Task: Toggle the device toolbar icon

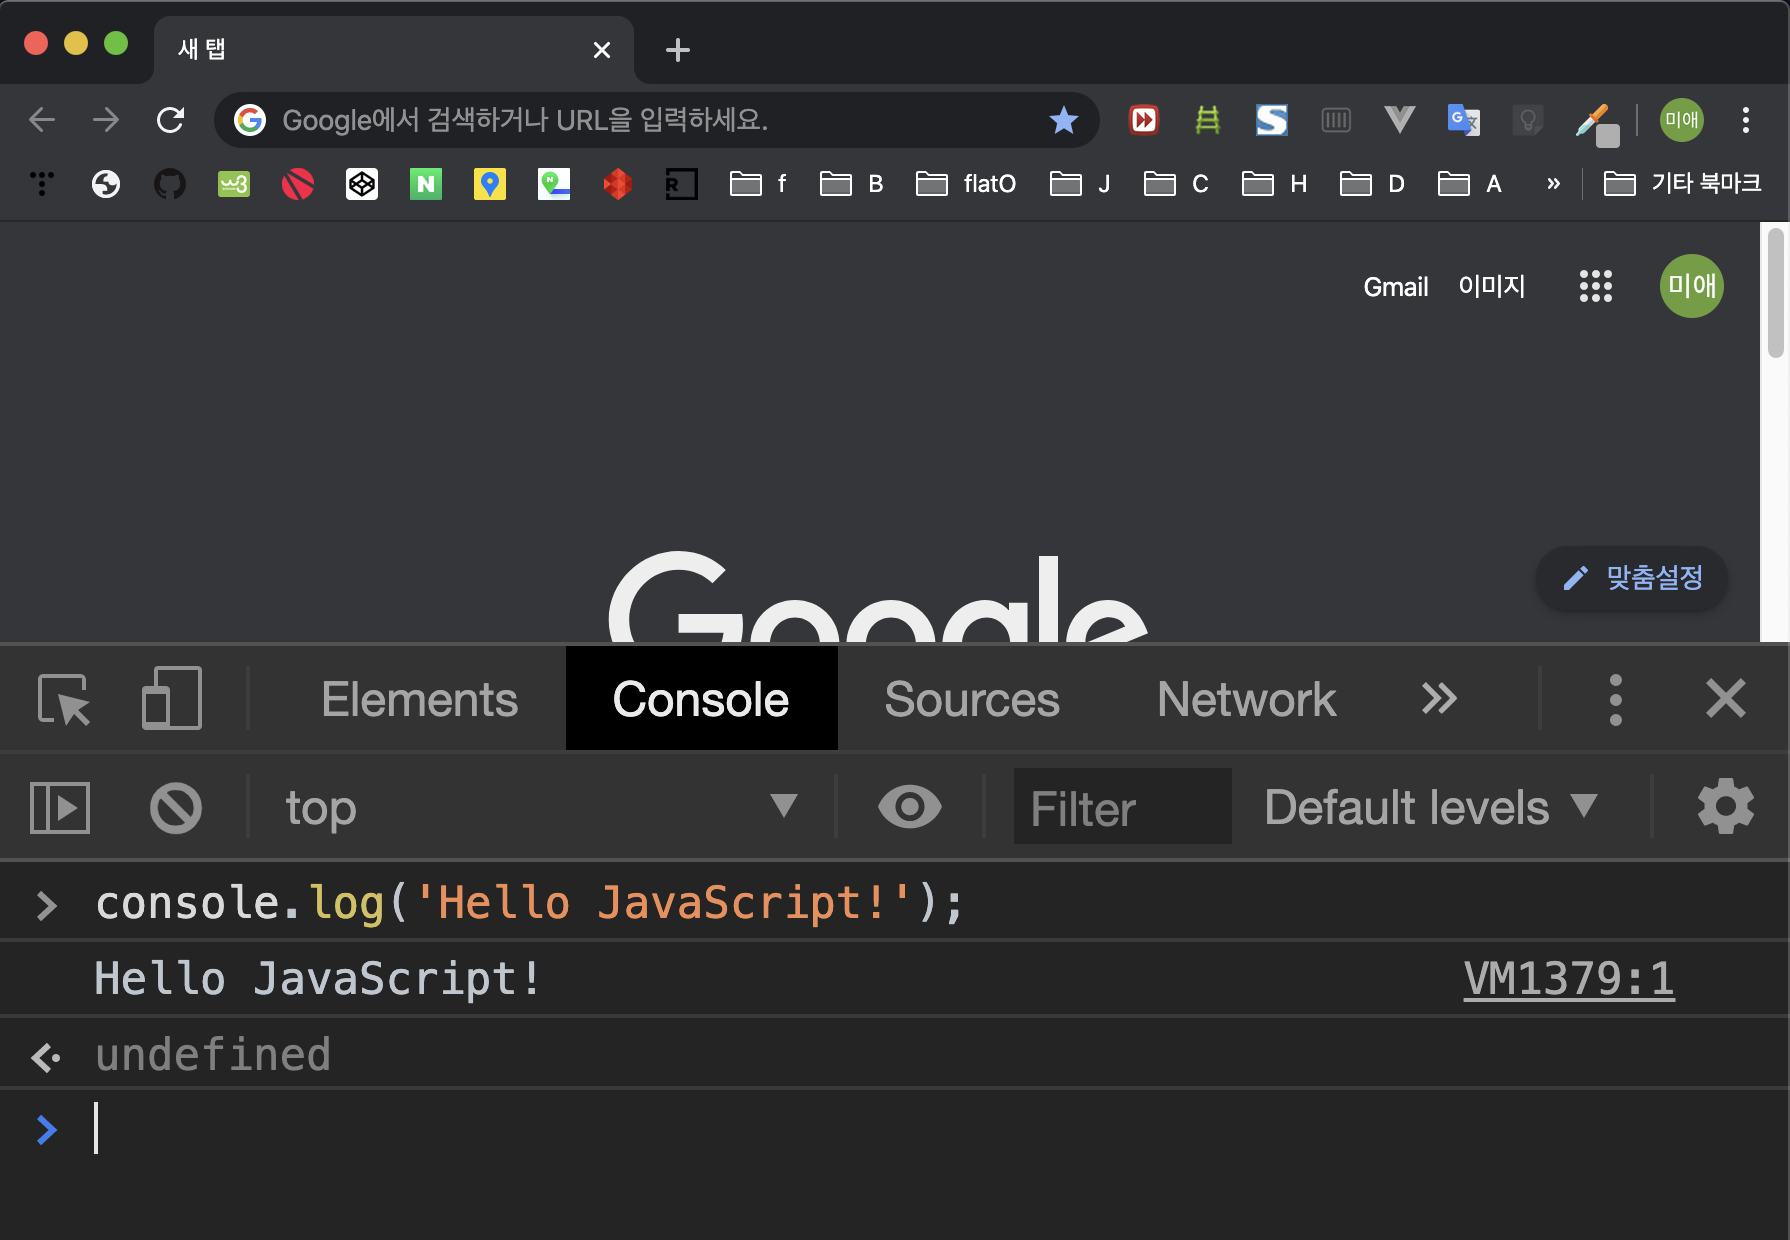Action: point(172,698)
